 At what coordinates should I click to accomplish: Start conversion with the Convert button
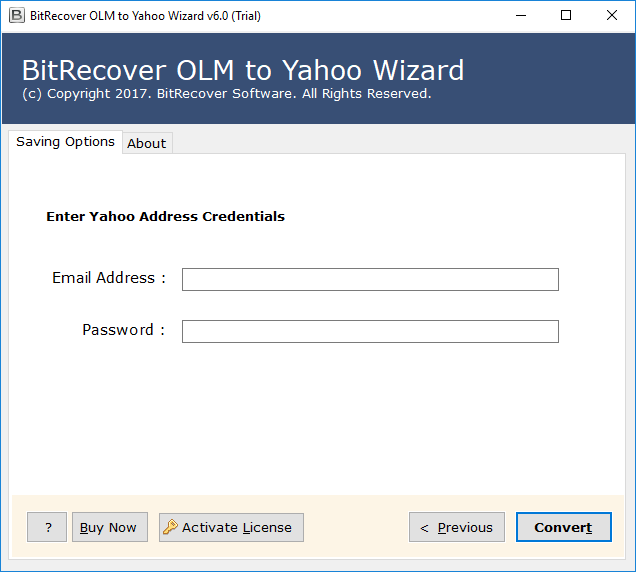[563, 527]
